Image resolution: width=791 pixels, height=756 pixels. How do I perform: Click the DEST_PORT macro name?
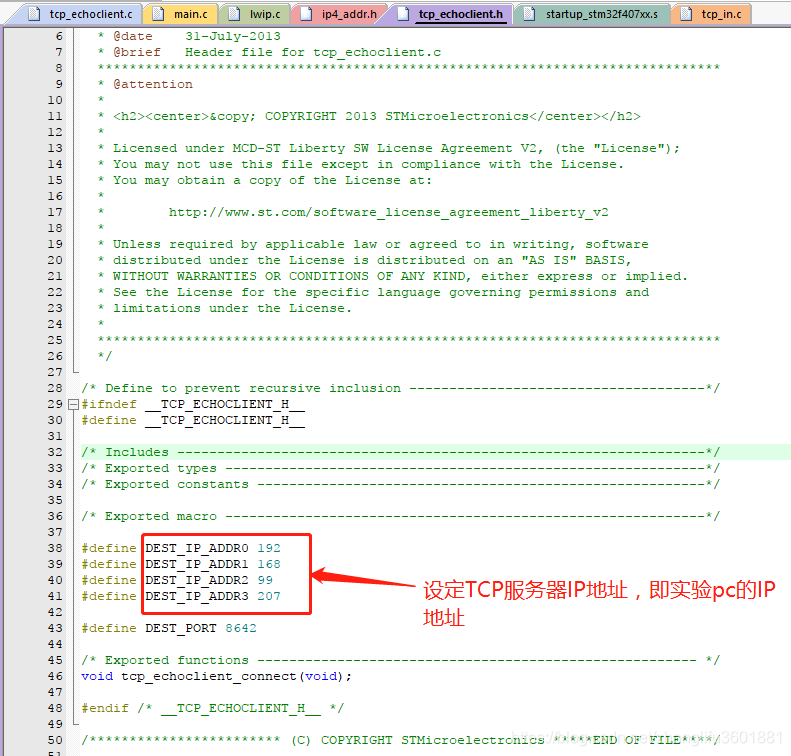click(181, 628)
